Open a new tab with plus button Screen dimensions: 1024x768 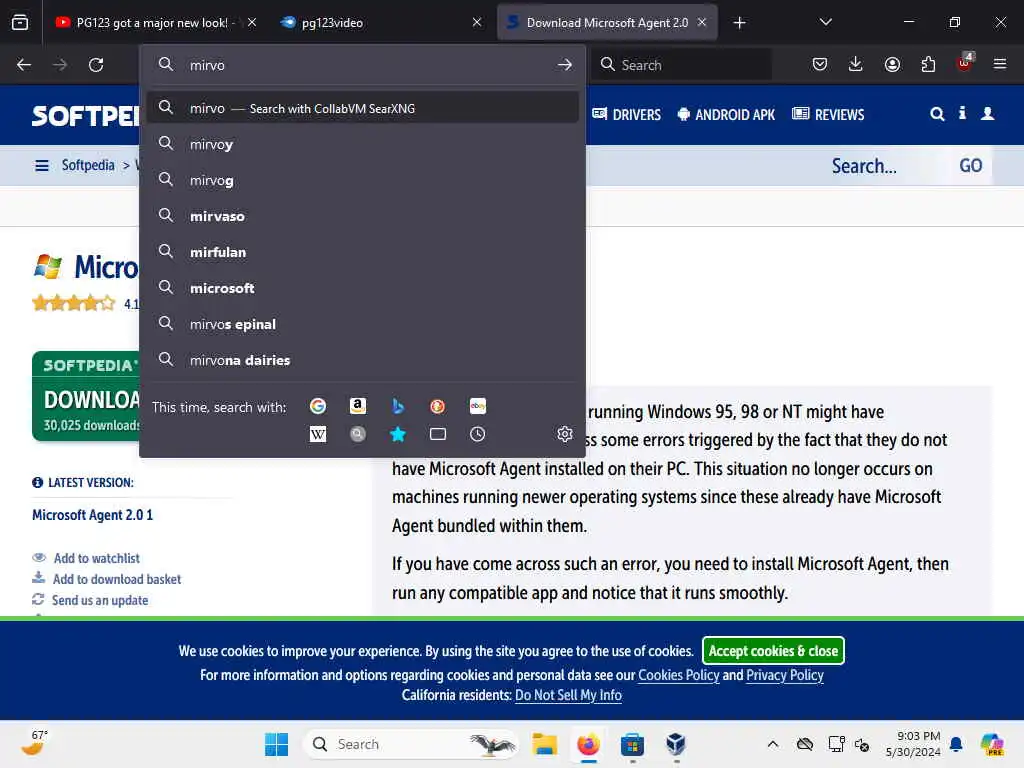coord(739,23)
